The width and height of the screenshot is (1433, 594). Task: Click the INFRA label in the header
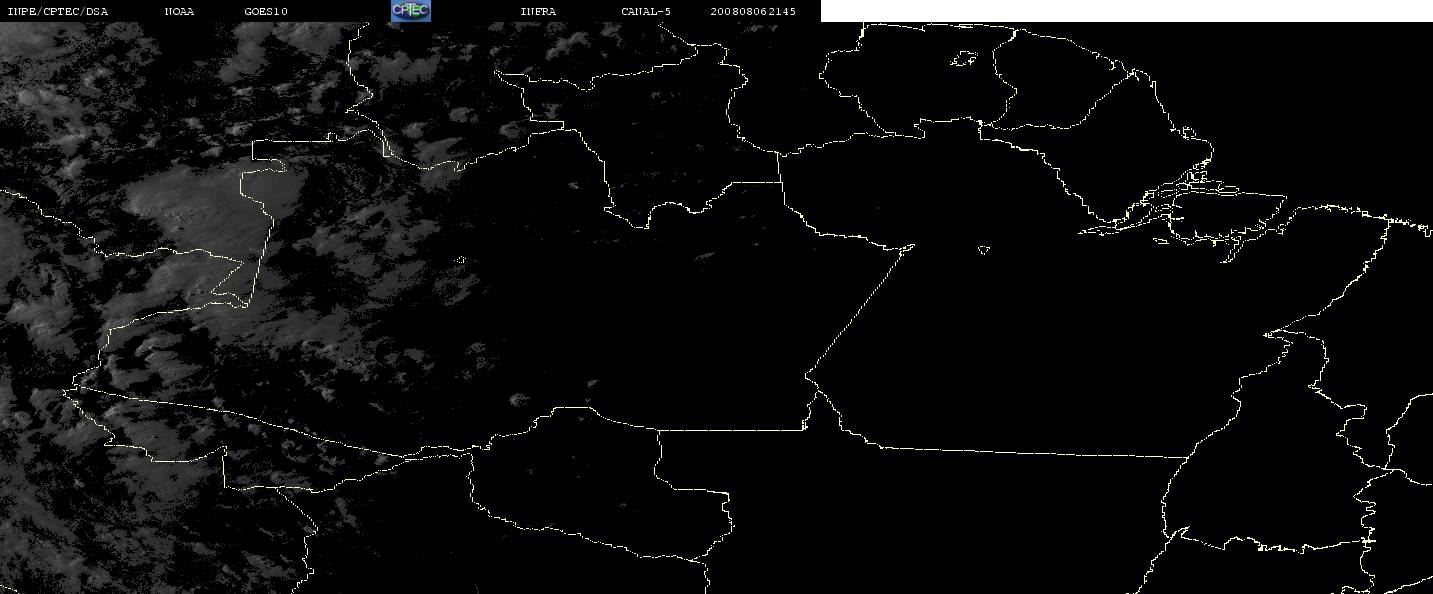pos(538,11)
